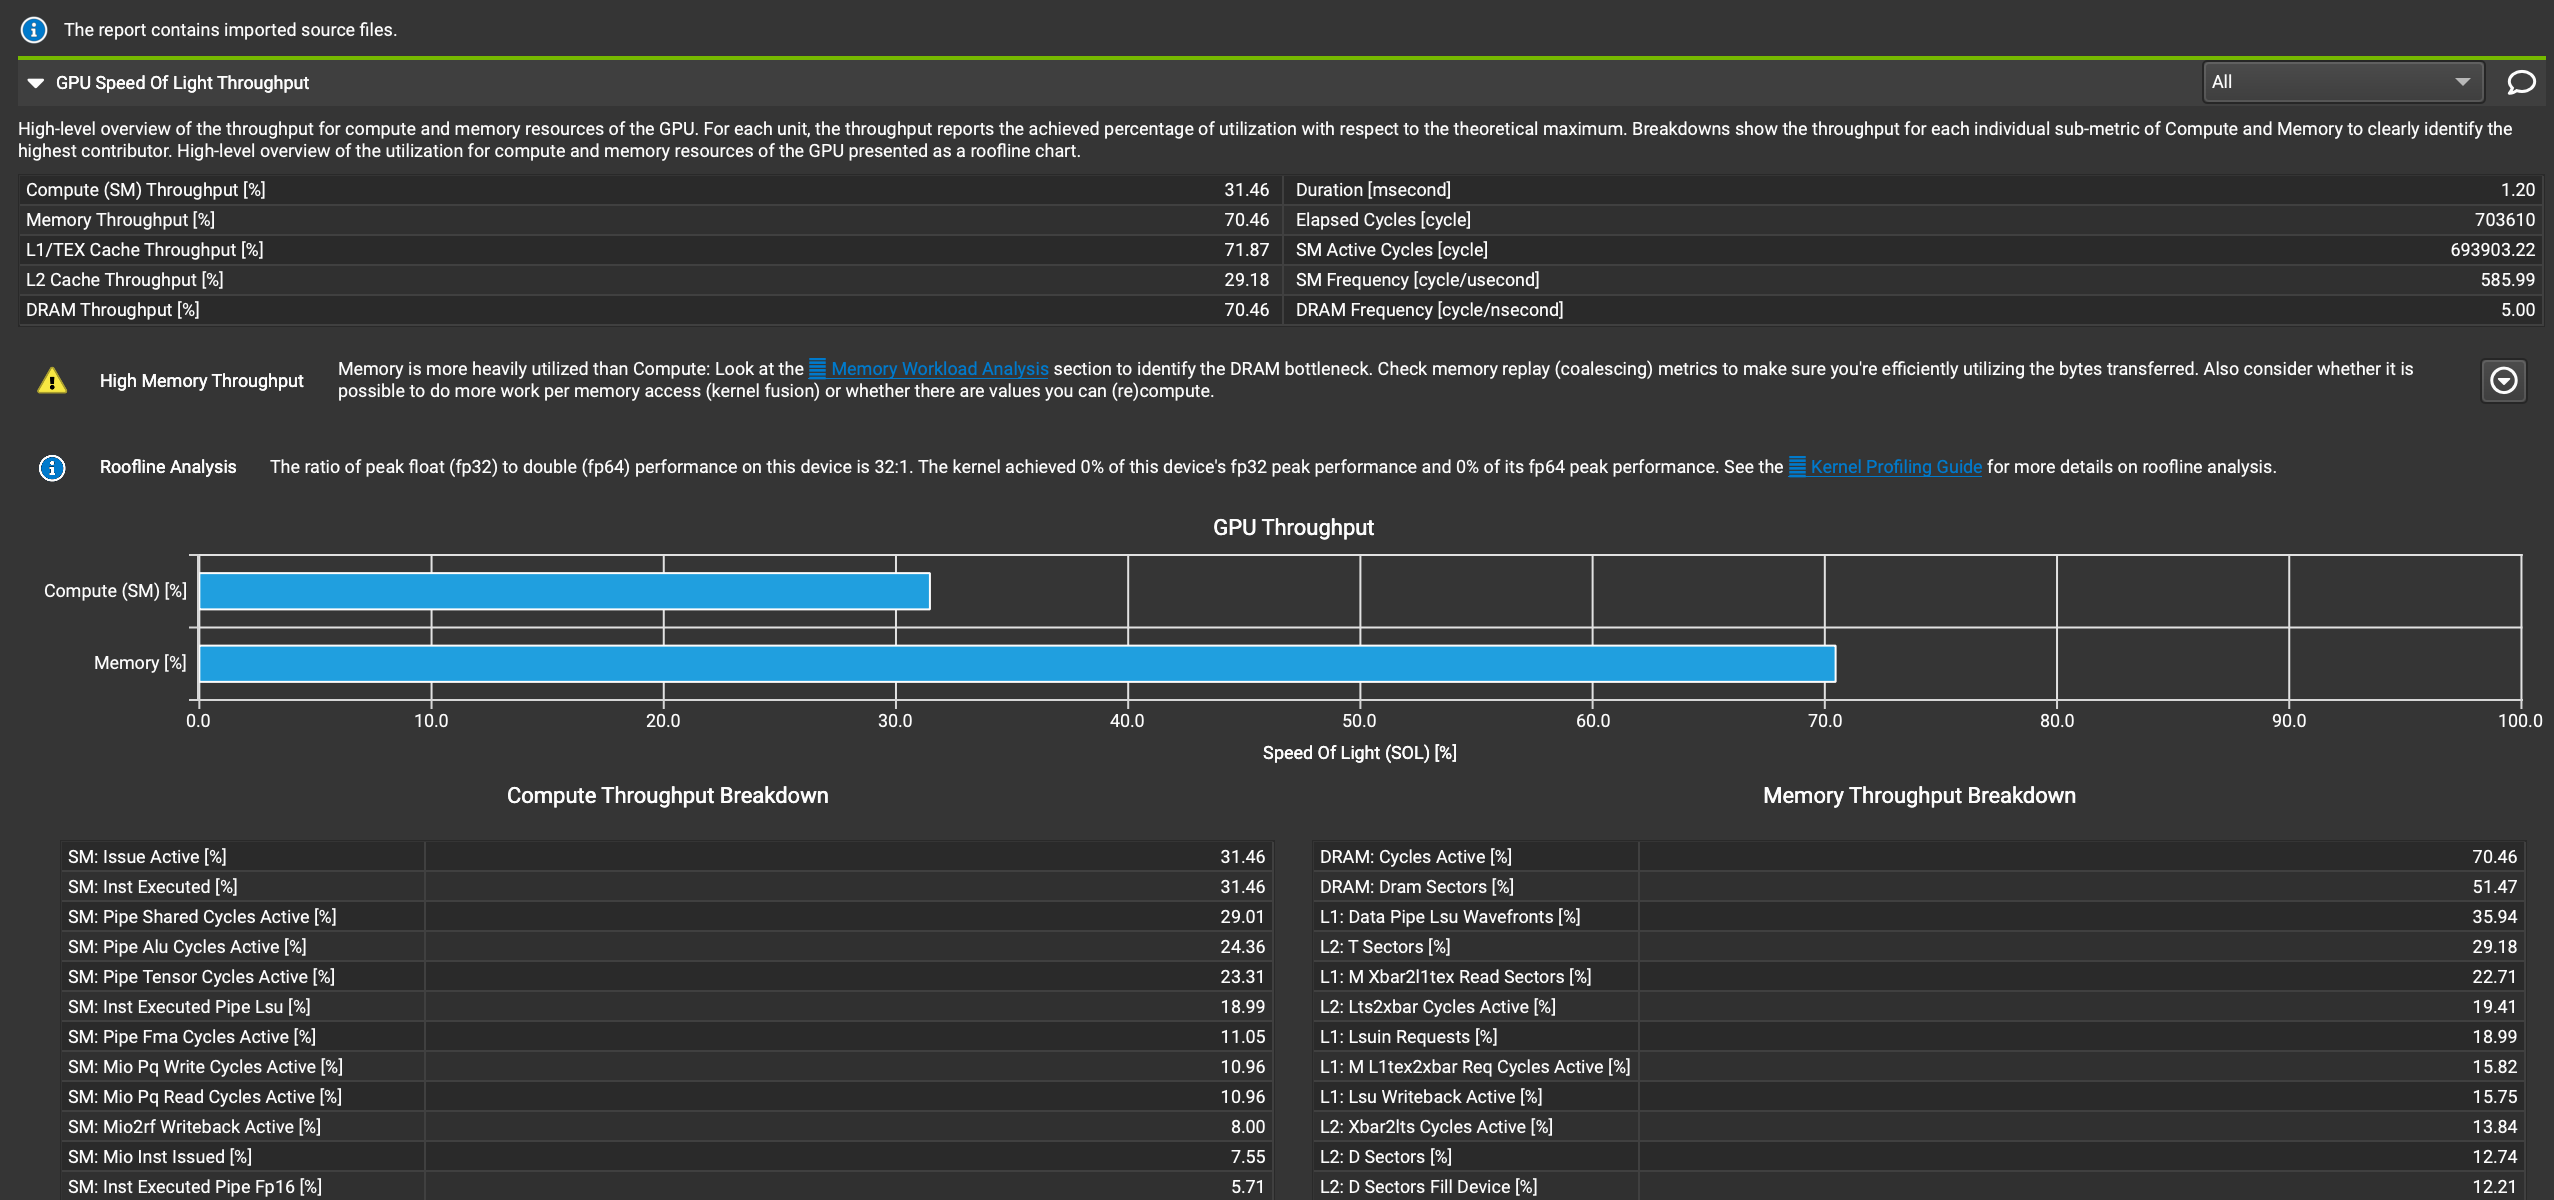Expand High Memory Throughput rule details button
This screenshot has height=1200, width=2554.
(x=2503, y=381)
